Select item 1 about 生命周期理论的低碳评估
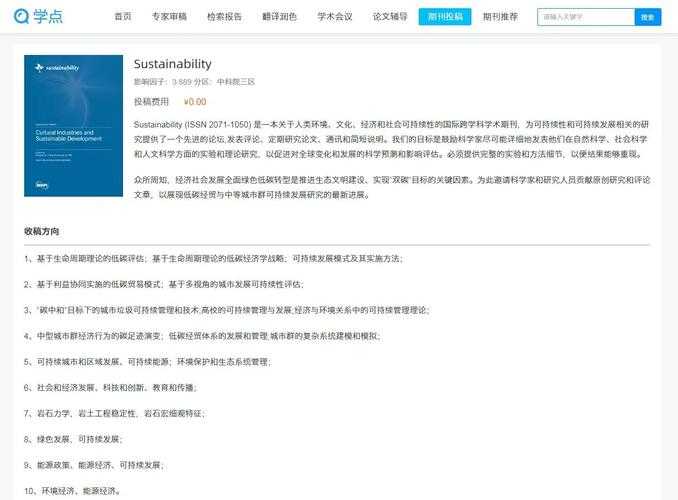This screenshot has height=500, width=678. [214, 259]
